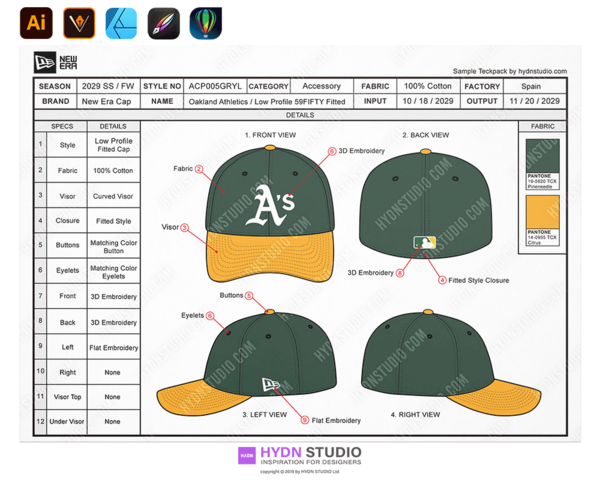The image size is (600, 480).
Task: Click the 'New Era Cap' brand cell
Action: [107, 101]
